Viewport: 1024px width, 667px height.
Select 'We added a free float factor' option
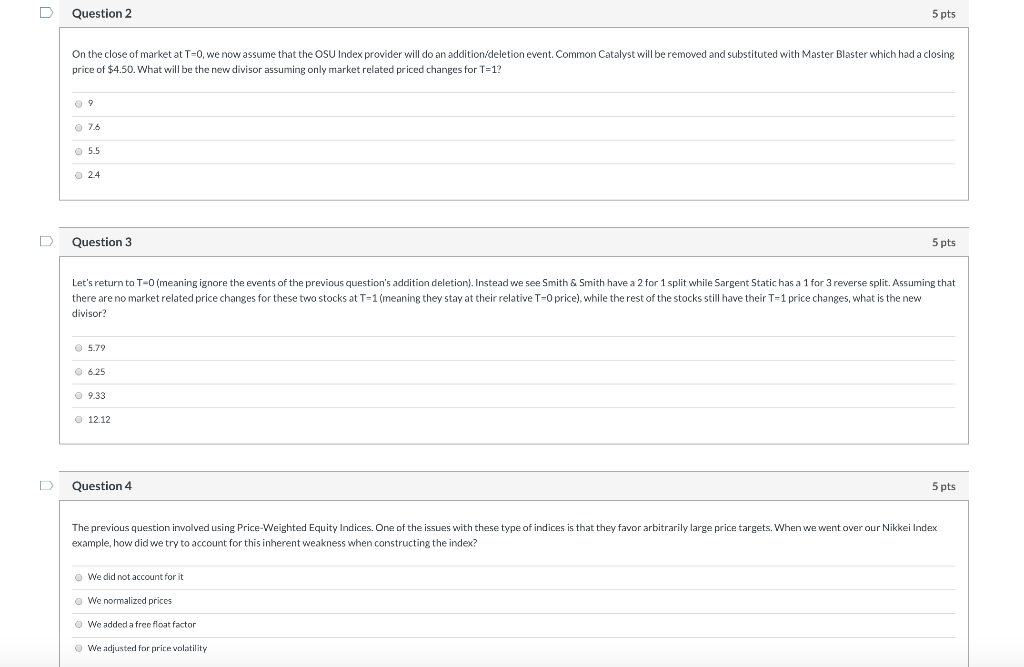tap(79, 624)
